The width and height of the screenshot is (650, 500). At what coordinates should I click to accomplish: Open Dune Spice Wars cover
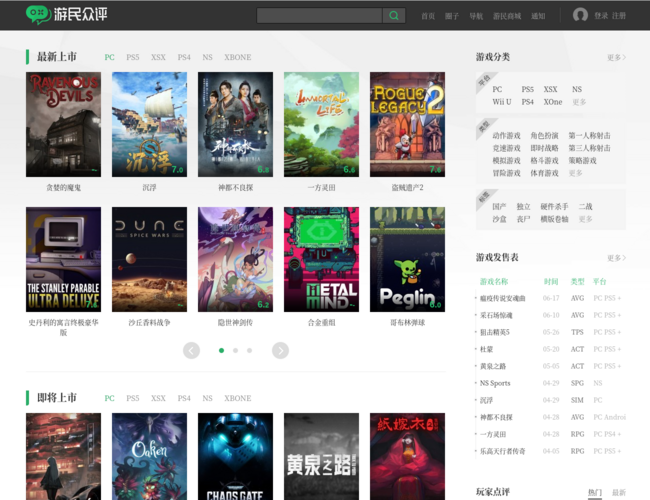[149, 260]
